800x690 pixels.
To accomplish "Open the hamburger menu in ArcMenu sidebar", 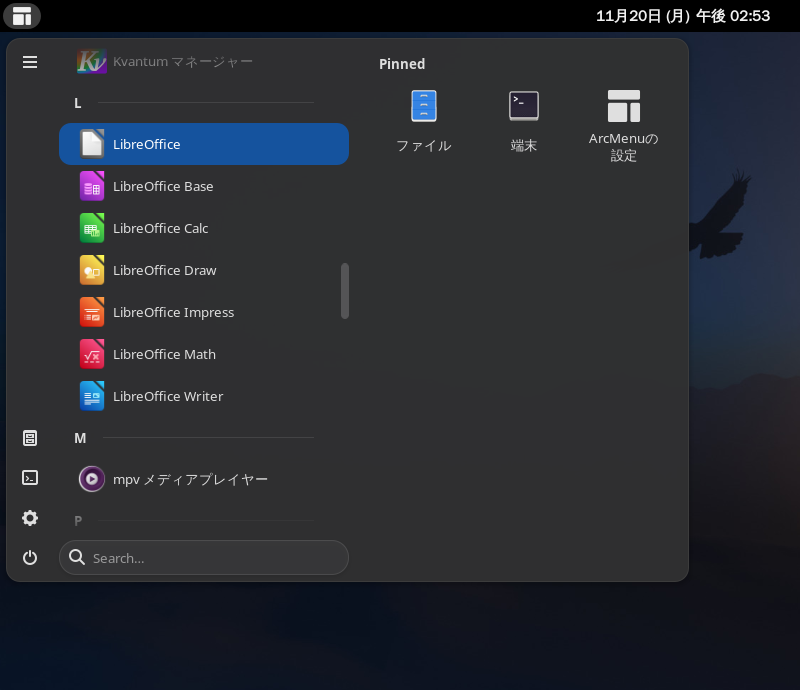I will click(x=30, y=62).
